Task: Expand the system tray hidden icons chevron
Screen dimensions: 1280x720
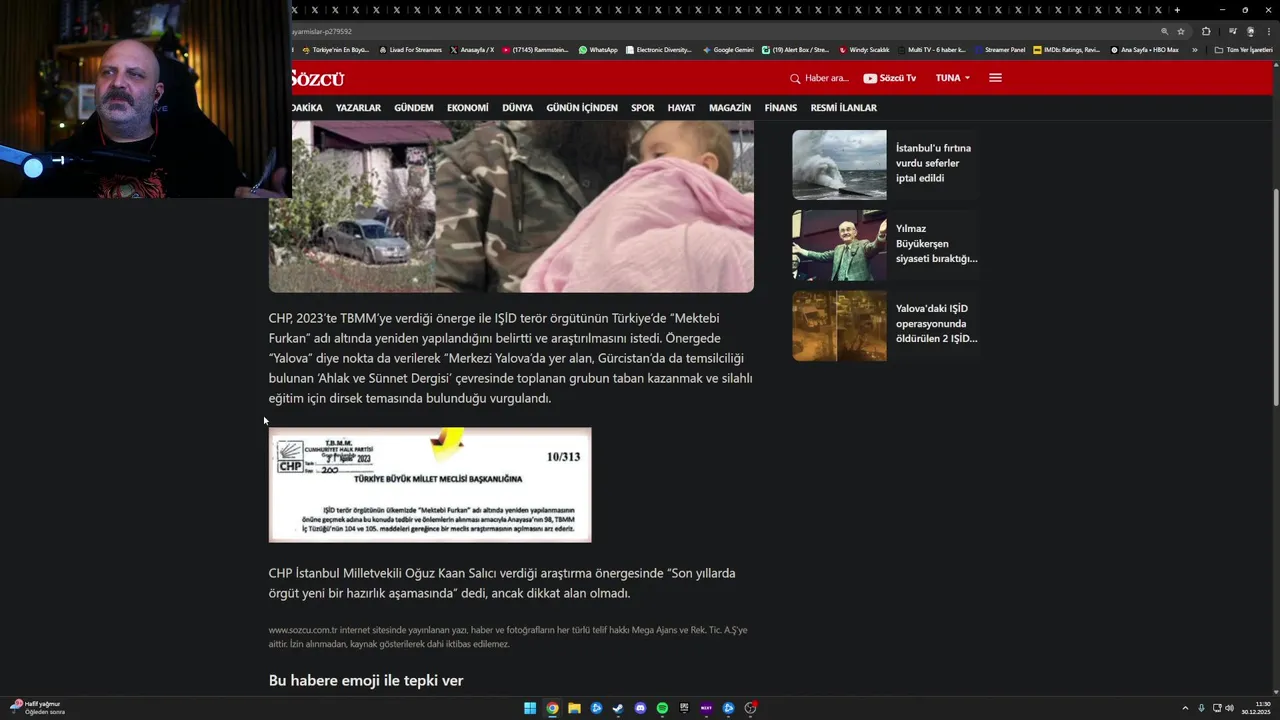Action: pos(1185,708)
